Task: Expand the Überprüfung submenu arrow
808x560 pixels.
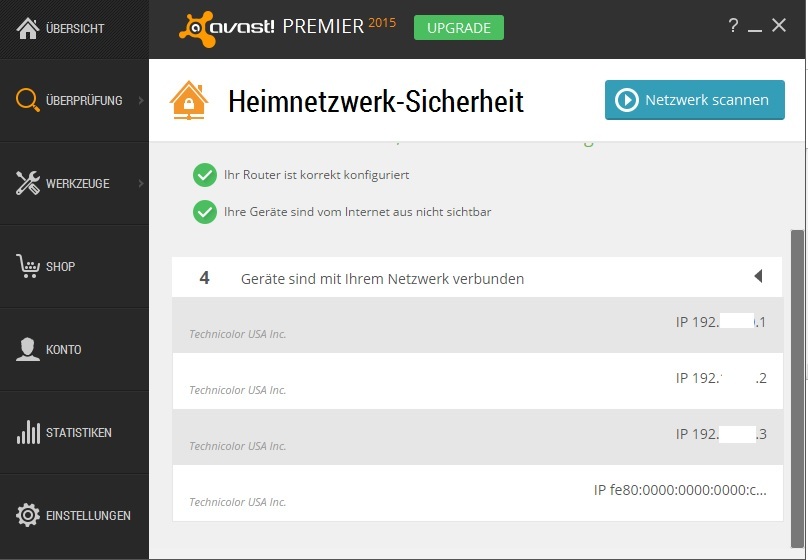Action: click(x=141, y=100)
